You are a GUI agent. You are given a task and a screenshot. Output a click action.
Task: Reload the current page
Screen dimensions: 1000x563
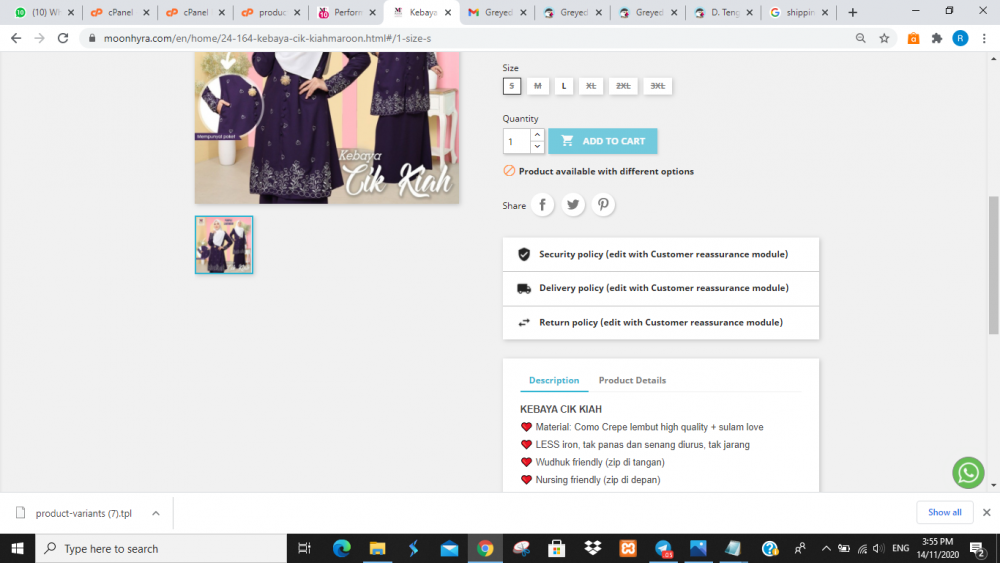[x=62, y=38]
